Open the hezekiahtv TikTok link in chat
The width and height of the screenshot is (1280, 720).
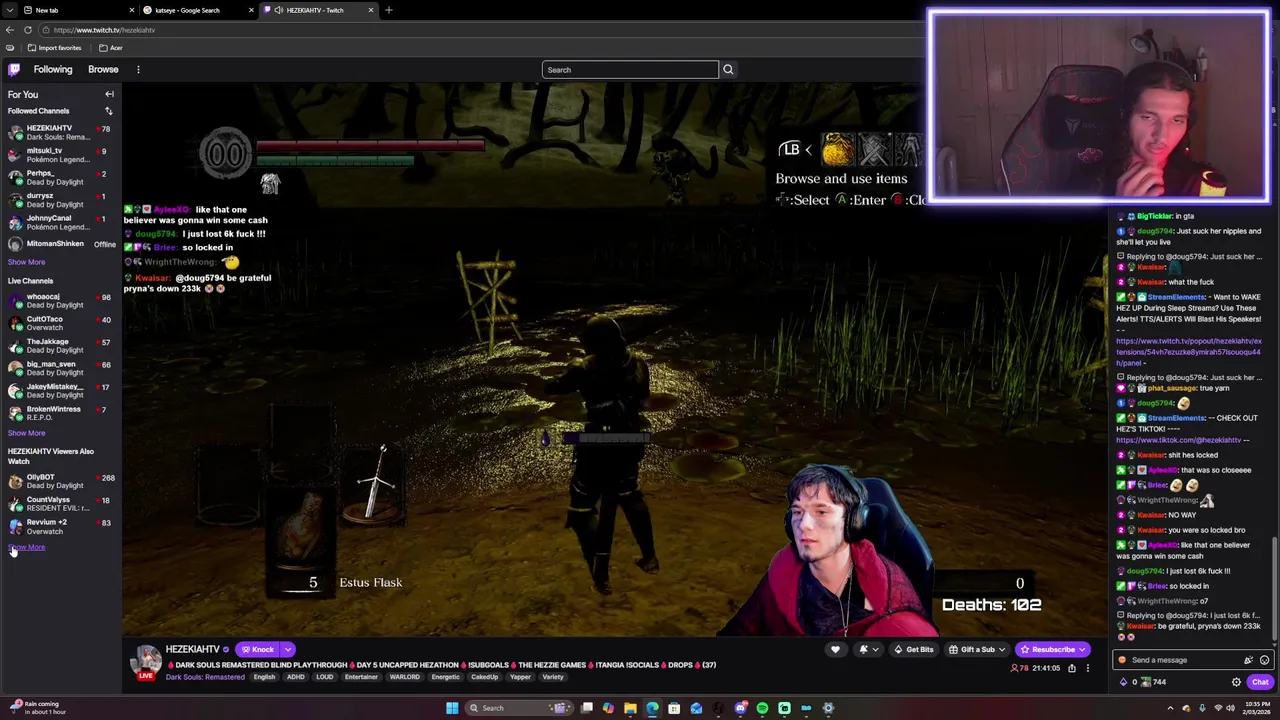pyautogui.click(x=1179, y=440)
